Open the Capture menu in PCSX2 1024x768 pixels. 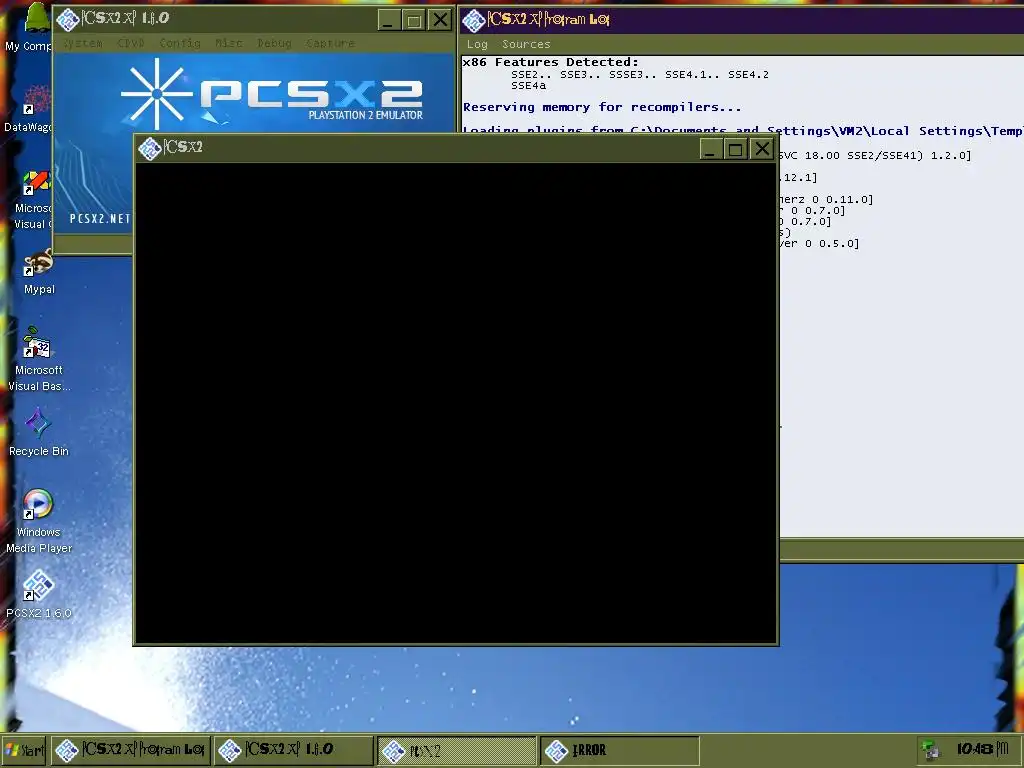[x=330, y=43]
